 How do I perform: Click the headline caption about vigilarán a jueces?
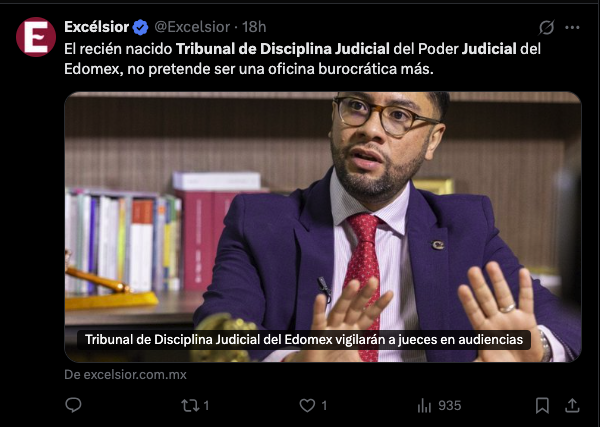(304, 340)
